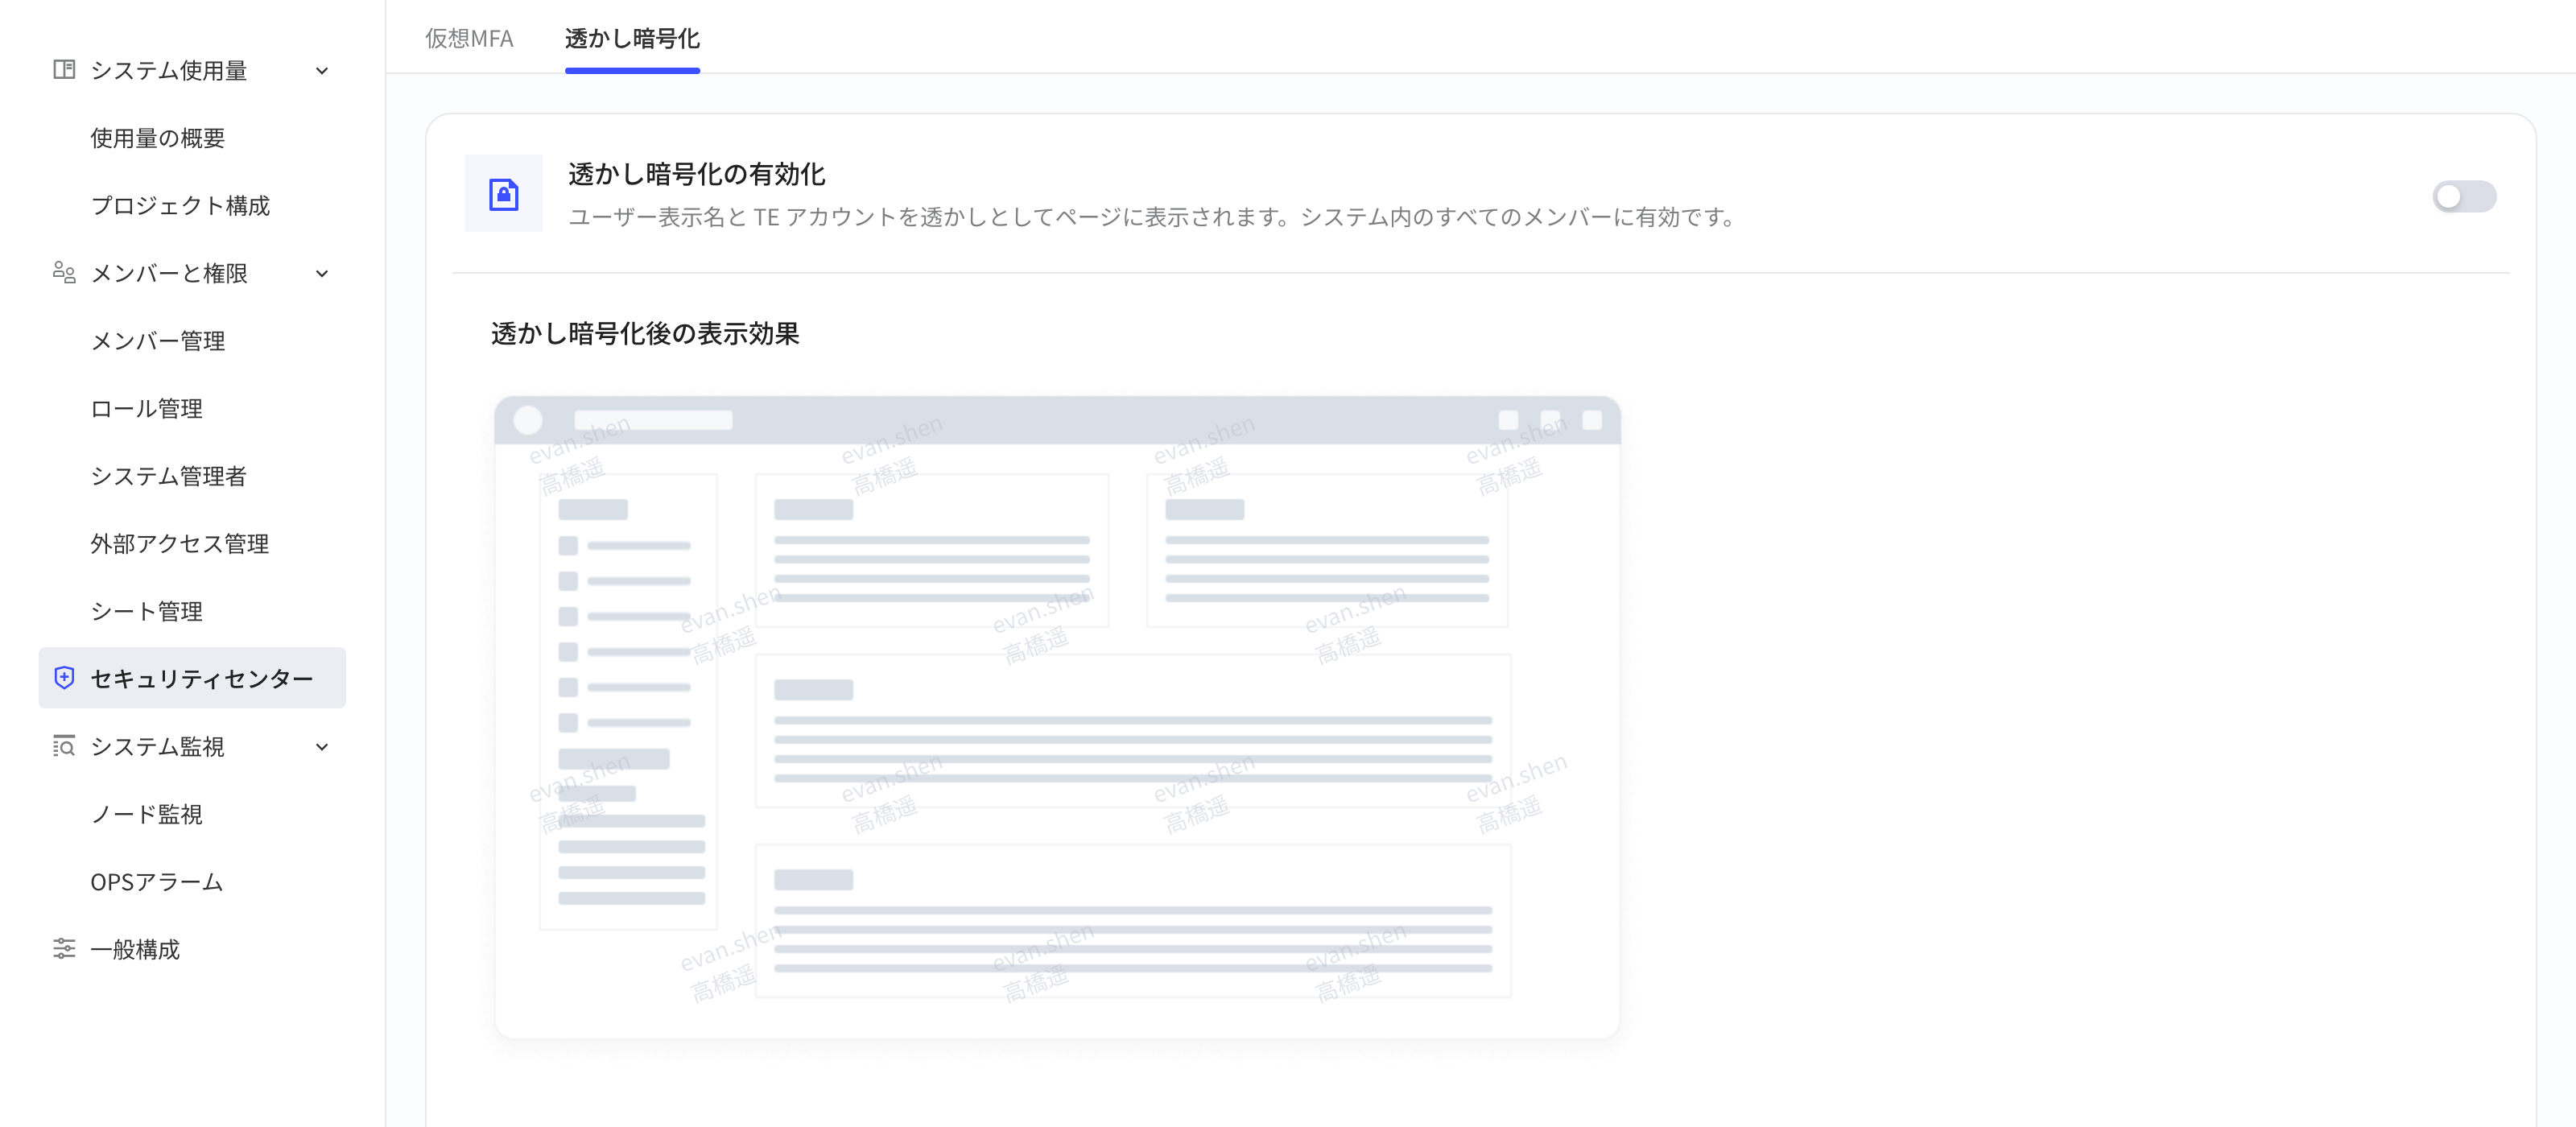Click the システム監視 monitor icon
Viewport: 2576px width, 1127px height.
click(x=64, y=746)
